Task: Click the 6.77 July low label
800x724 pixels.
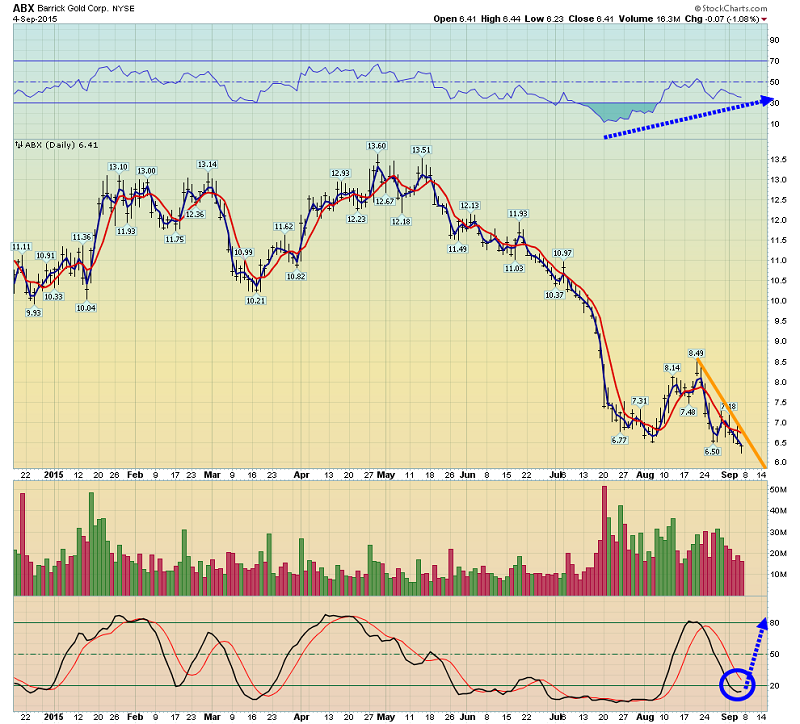Action: pyautogui.click(x=619, y=440)
